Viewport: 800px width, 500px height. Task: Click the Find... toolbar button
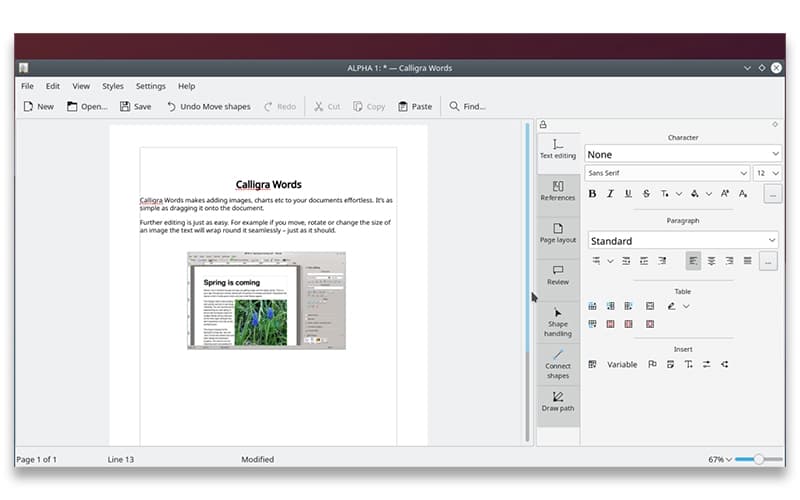467,107
